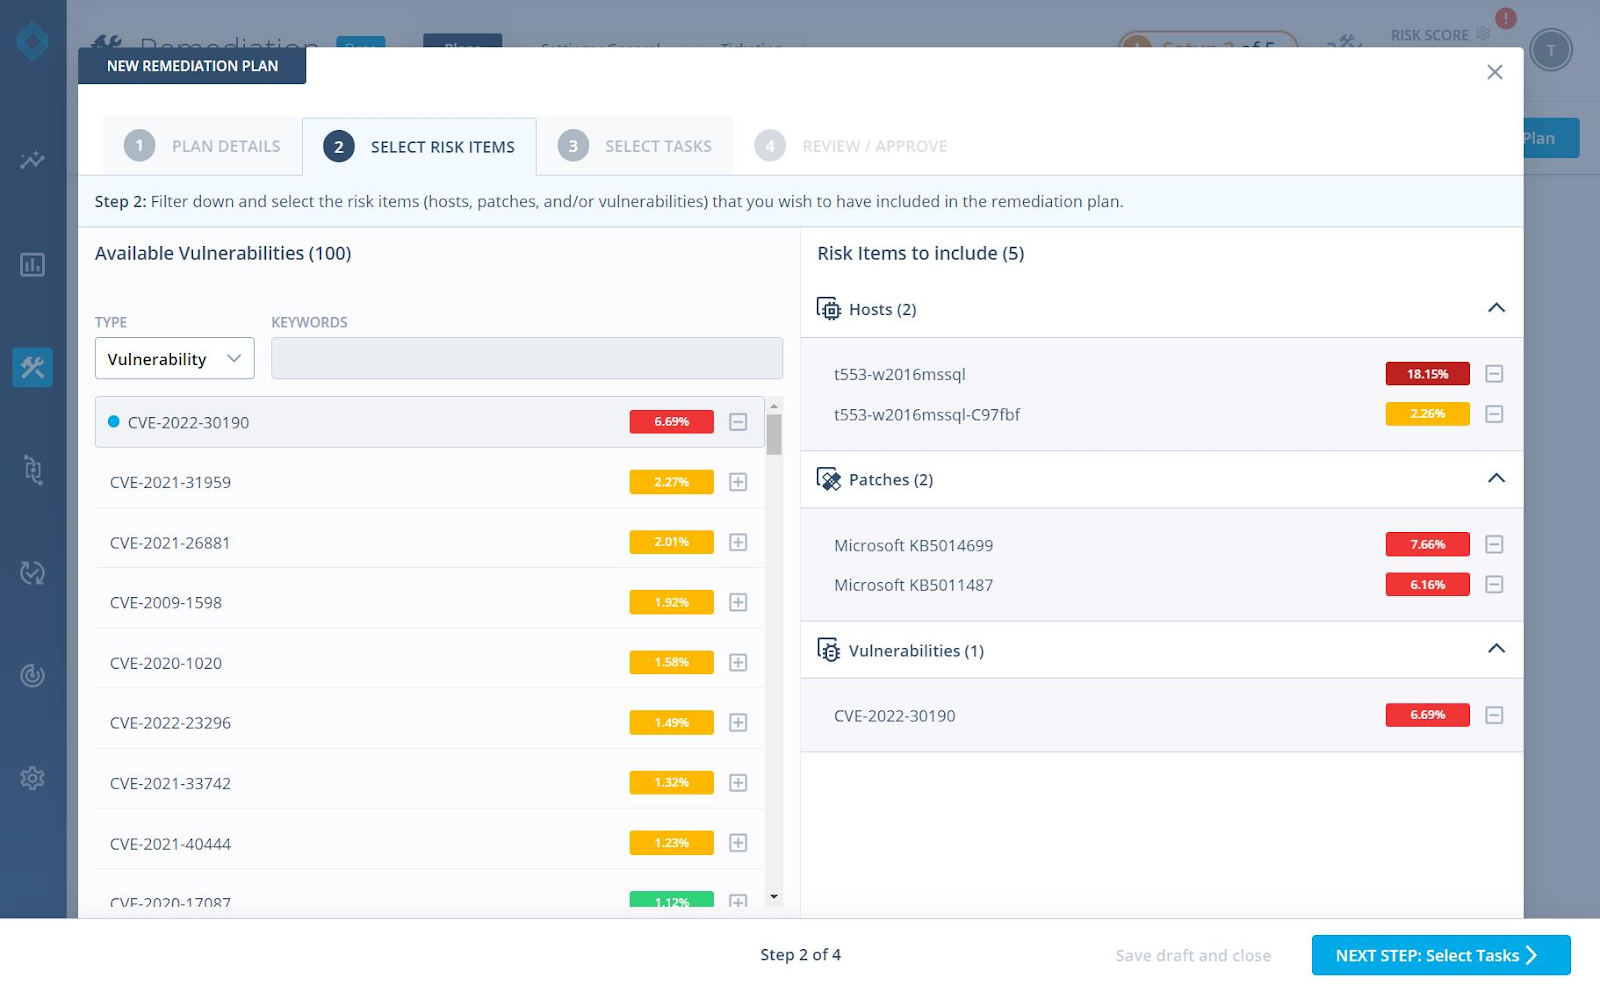Switch to the Select Tasks step tab
The height and width of the screenshot is (985, 1600).
(635, 147)
